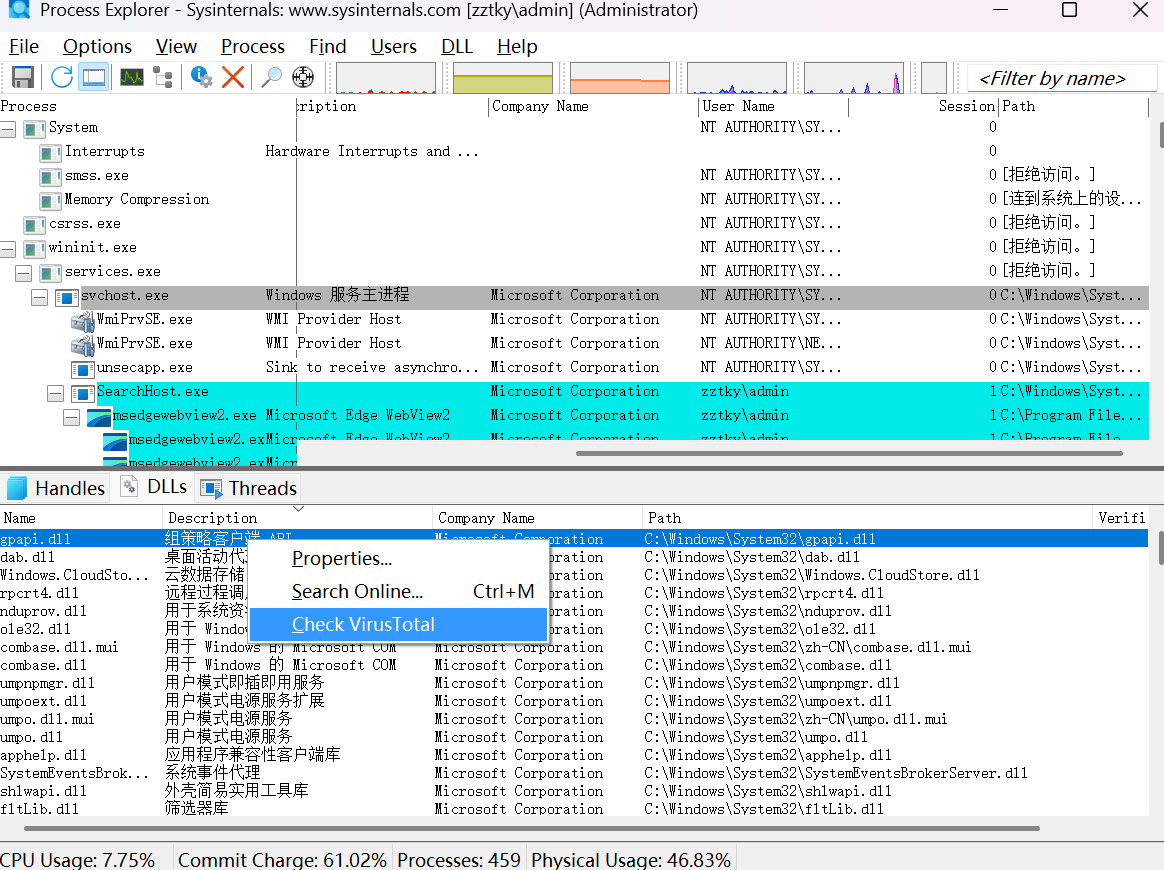Open the DLL menu
This screenshot has height=870, width=1164.
click(457, 46)
